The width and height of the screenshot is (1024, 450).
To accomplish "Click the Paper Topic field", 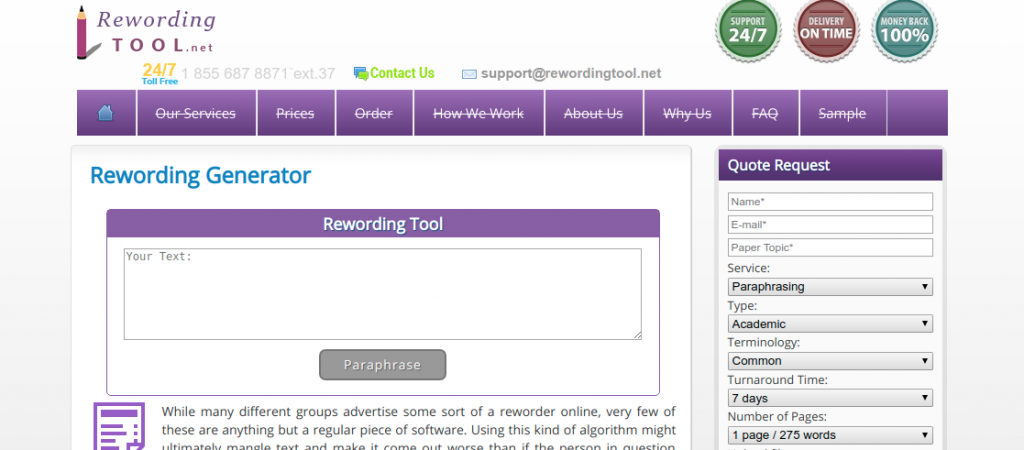I will click(830, 248).
